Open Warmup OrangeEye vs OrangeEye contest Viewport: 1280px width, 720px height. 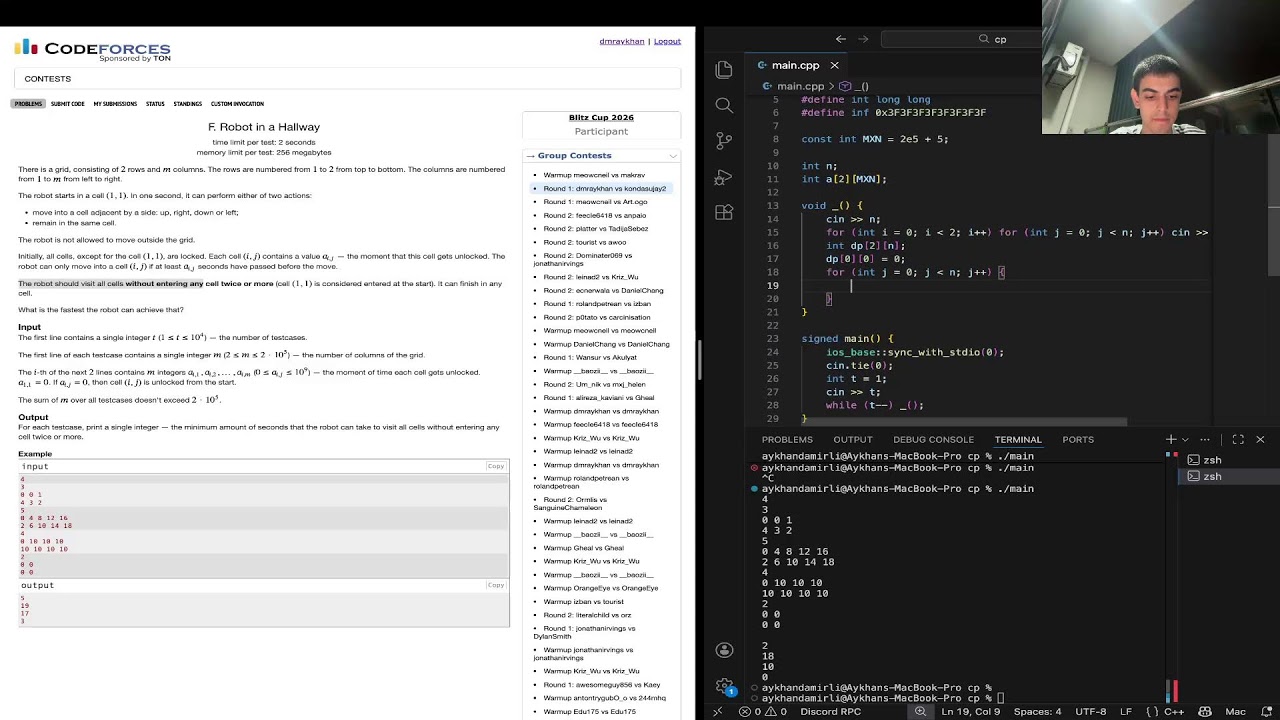coord(600,588)
